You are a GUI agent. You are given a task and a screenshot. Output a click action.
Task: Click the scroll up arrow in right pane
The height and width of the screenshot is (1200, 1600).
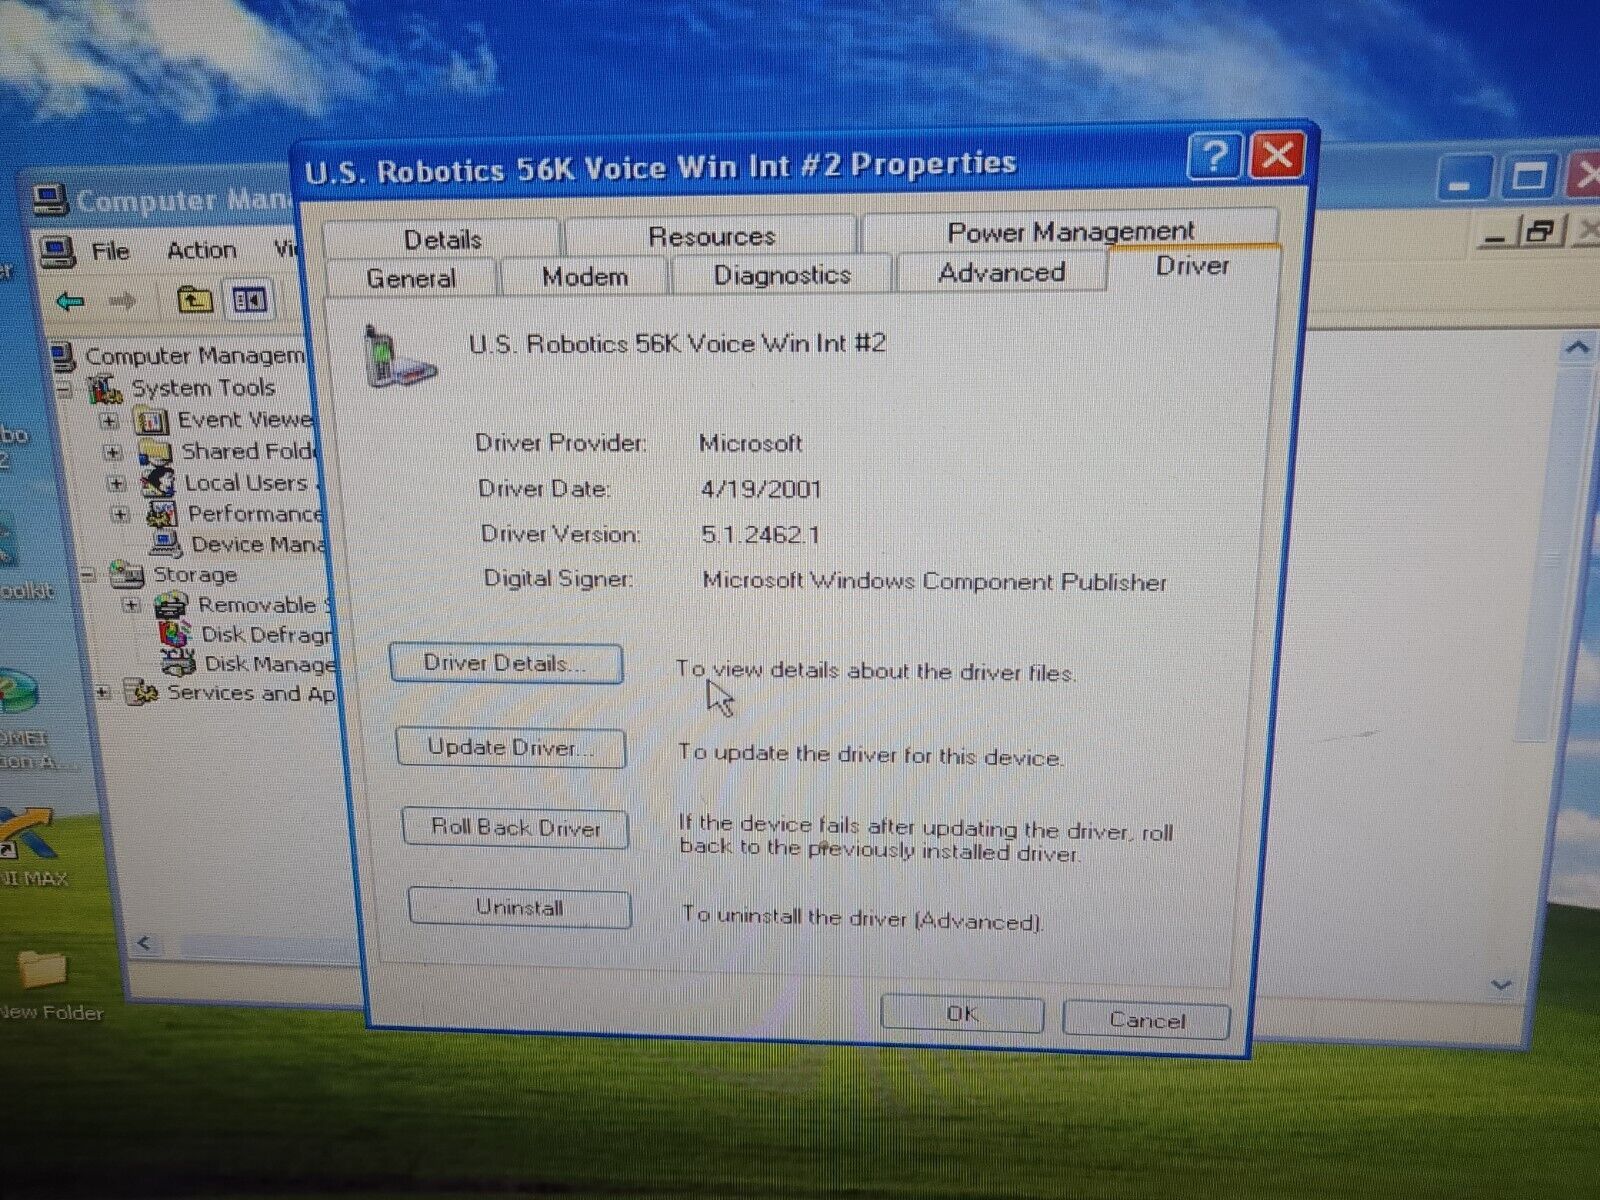tap(1577, 348)
